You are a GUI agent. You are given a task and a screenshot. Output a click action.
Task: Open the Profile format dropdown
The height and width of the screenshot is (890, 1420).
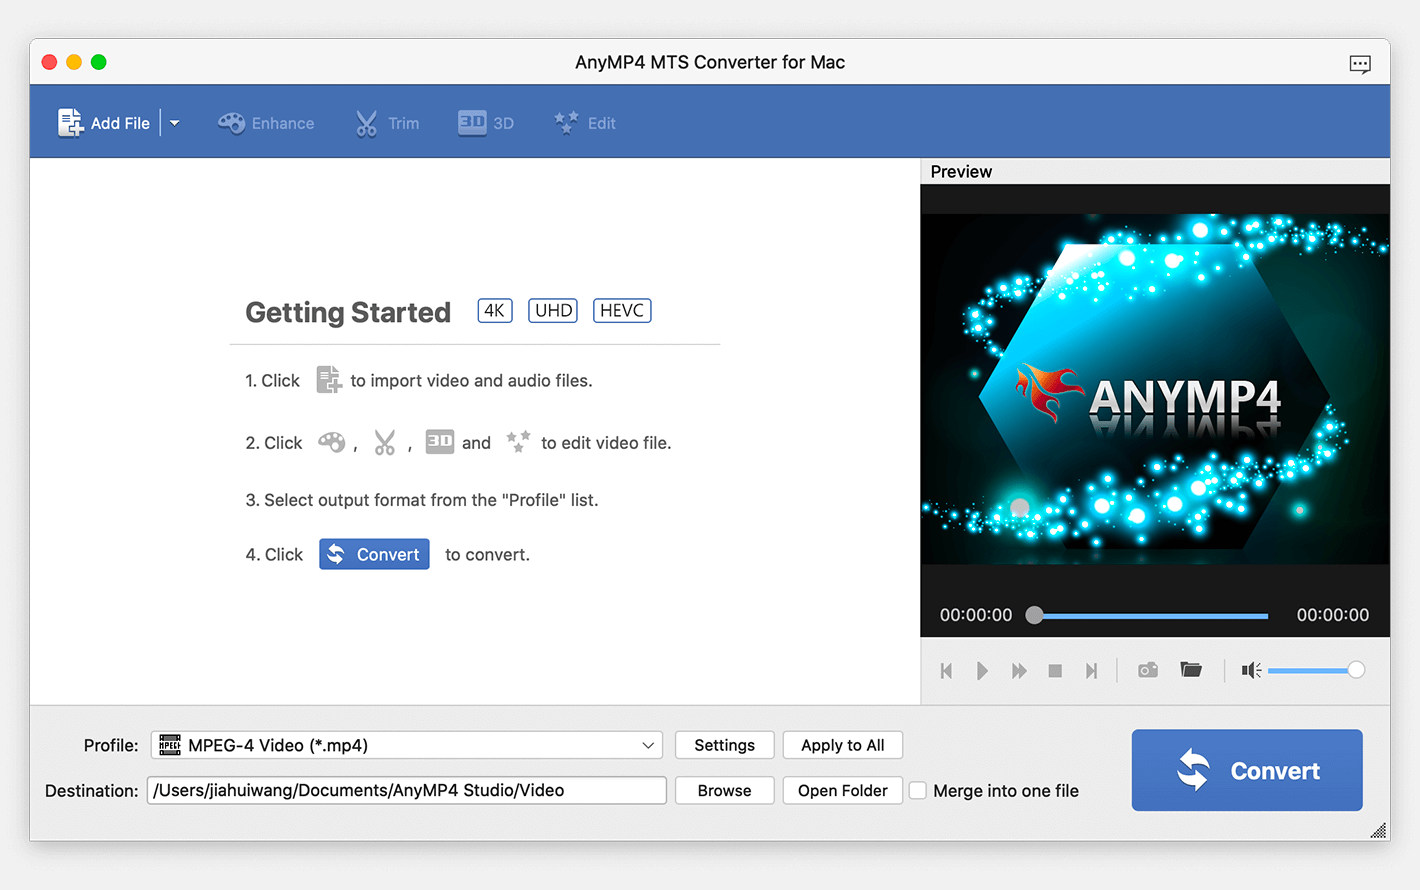pyautogui.click(x=407, y=745)
